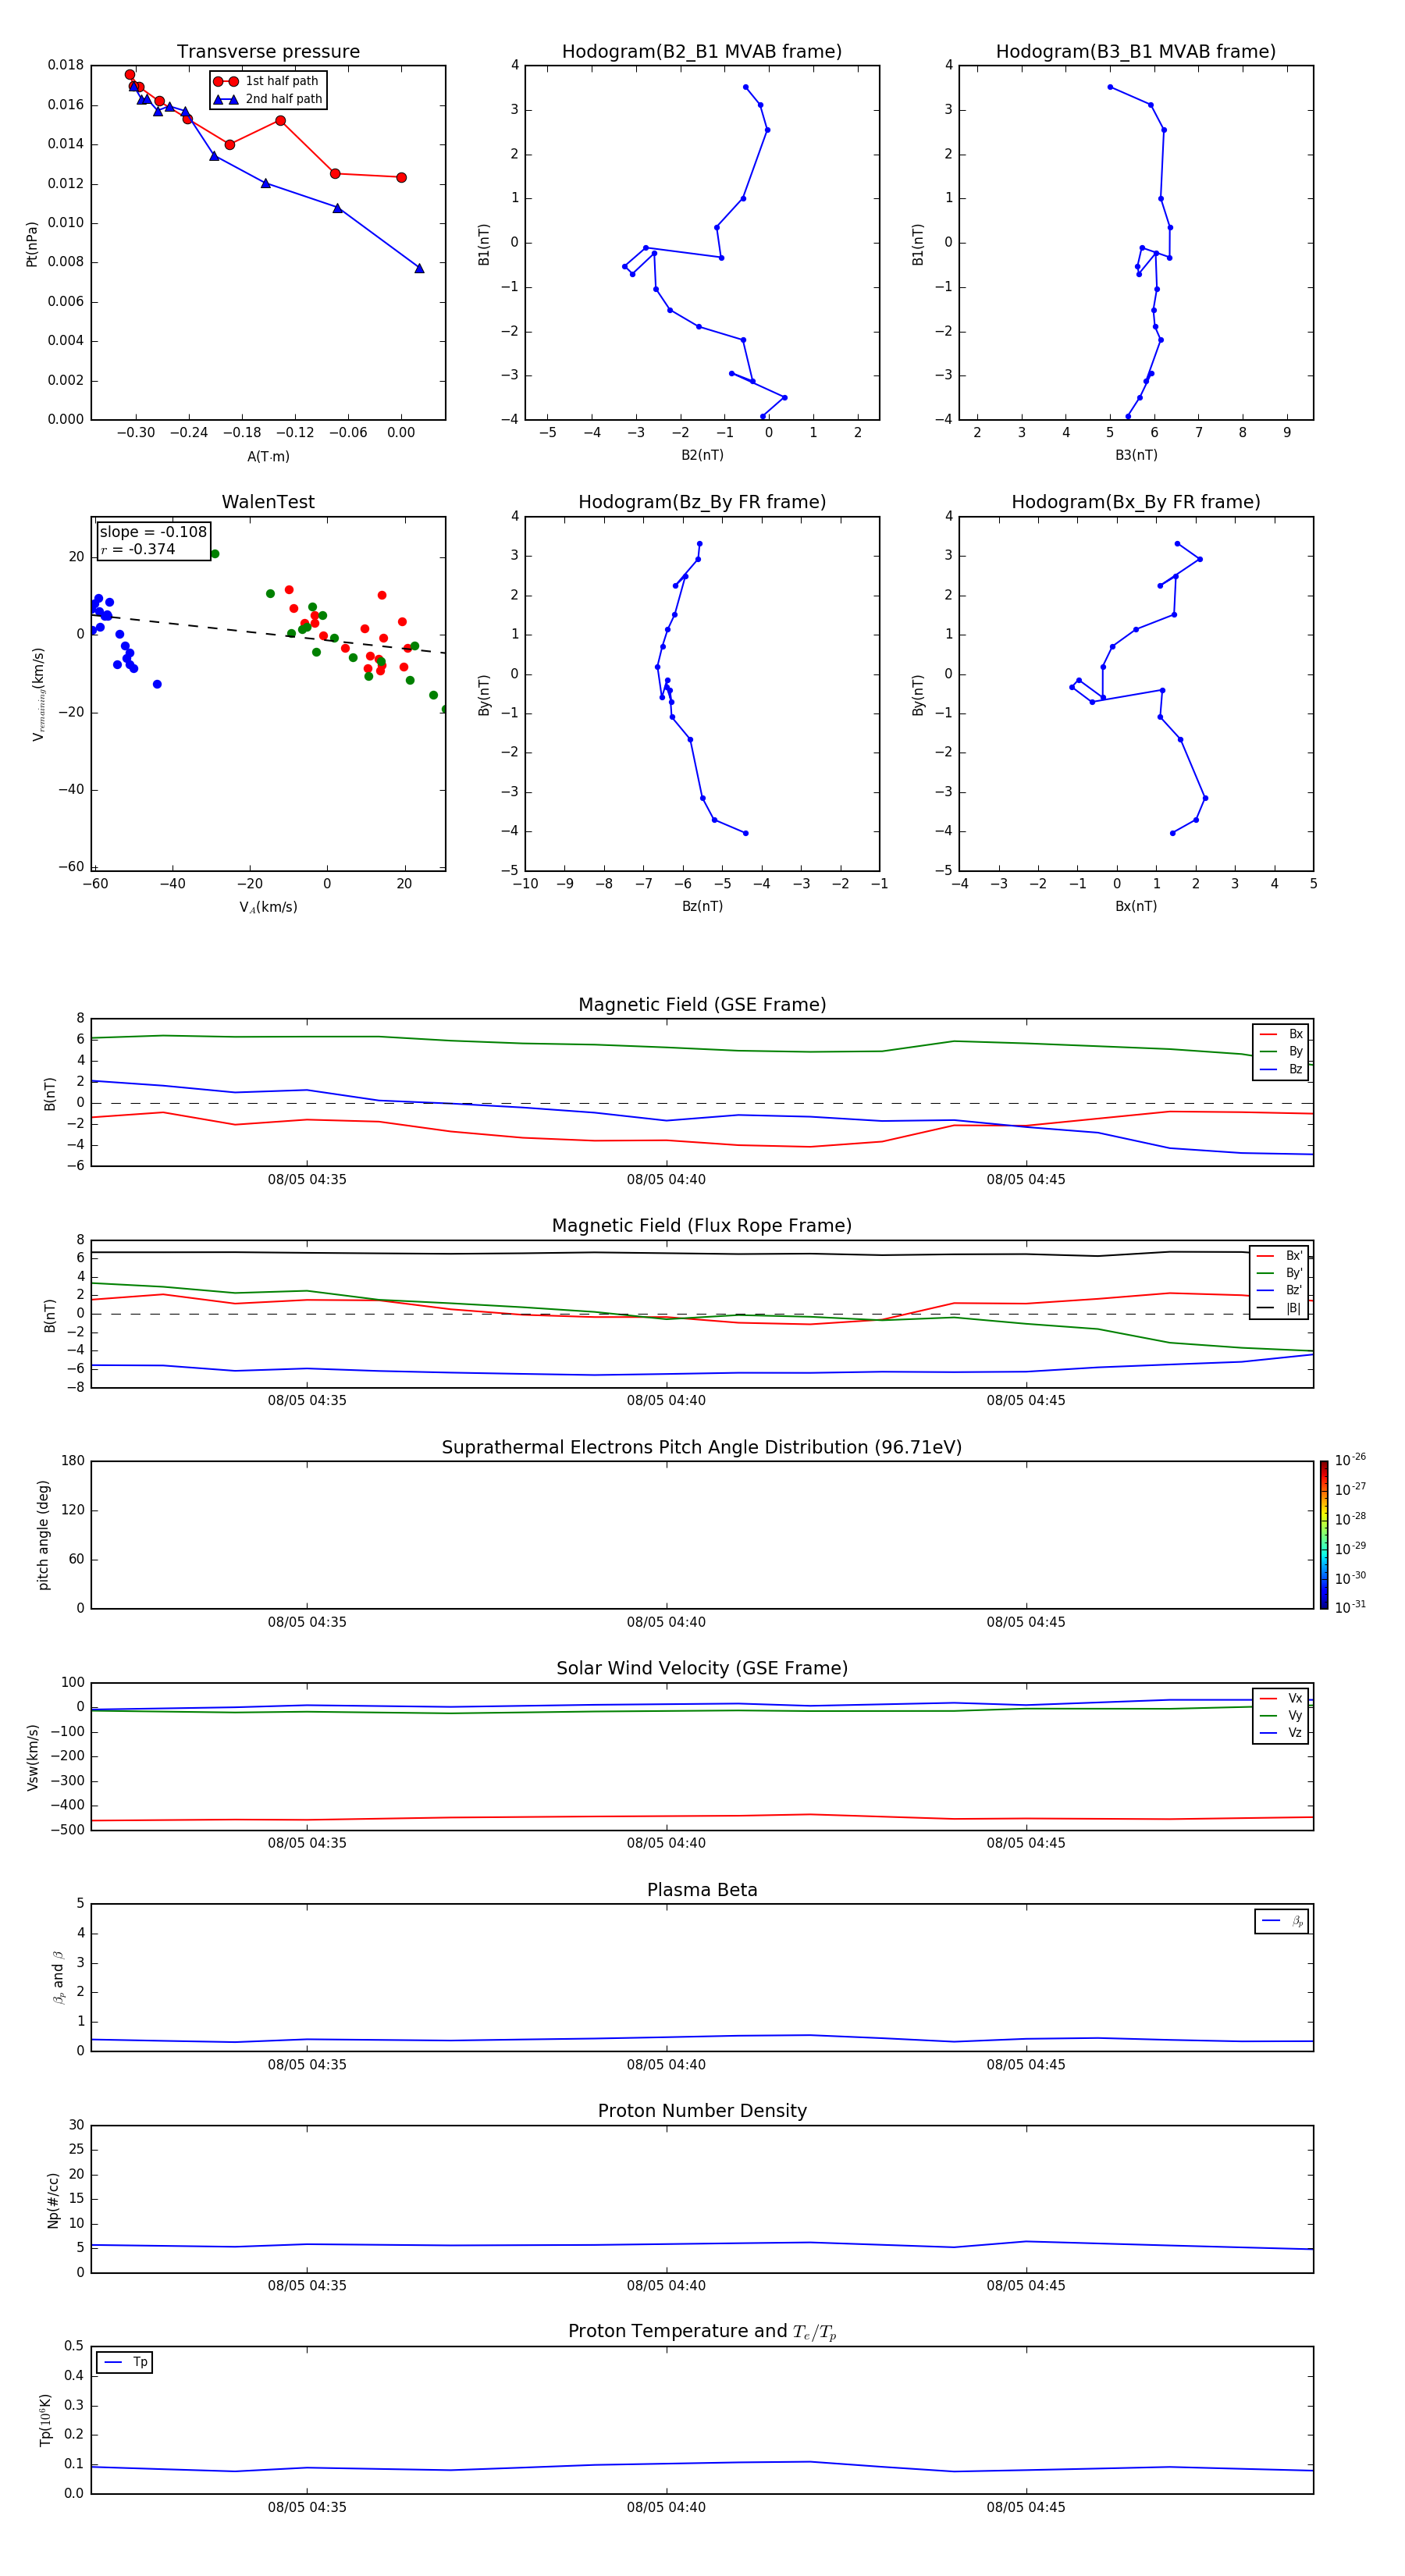Click the 'pitch angle (deg)' y-axis label
The width and height of the screenshot is (1405, 2576).
click(43, 1535)
